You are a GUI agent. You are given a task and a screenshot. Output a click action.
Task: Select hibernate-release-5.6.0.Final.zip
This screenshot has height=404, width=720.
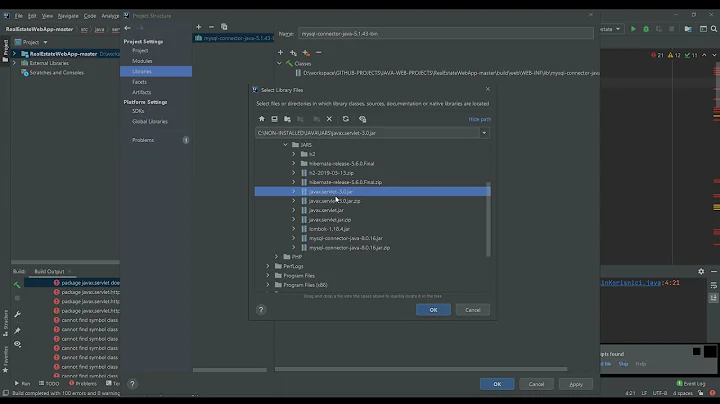click(x=345, y=182)
